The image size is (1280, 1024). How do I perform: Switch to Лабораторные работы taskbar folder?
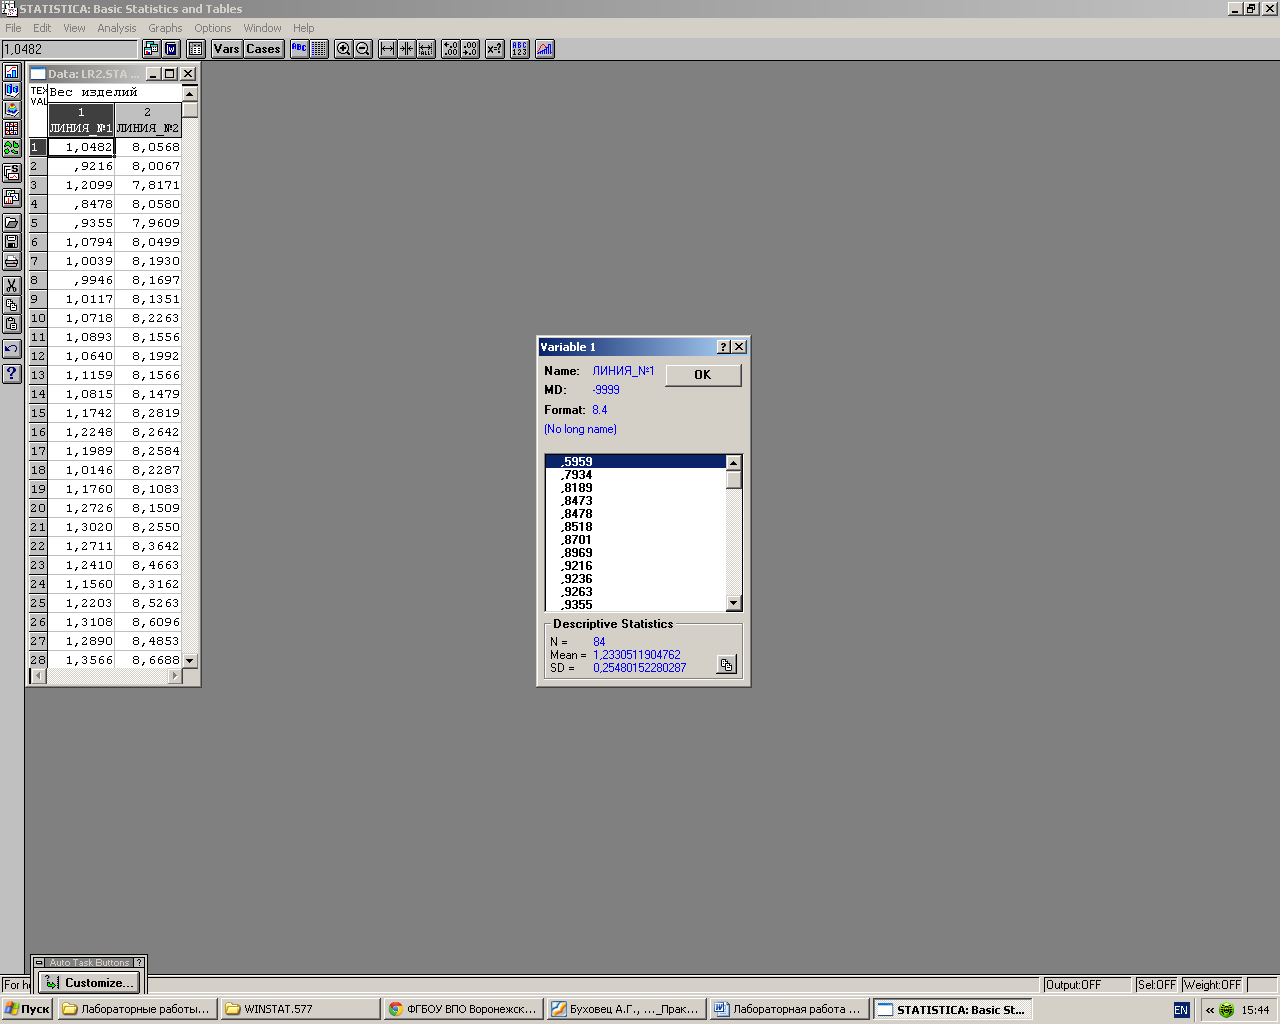[x=137, y=1009]
